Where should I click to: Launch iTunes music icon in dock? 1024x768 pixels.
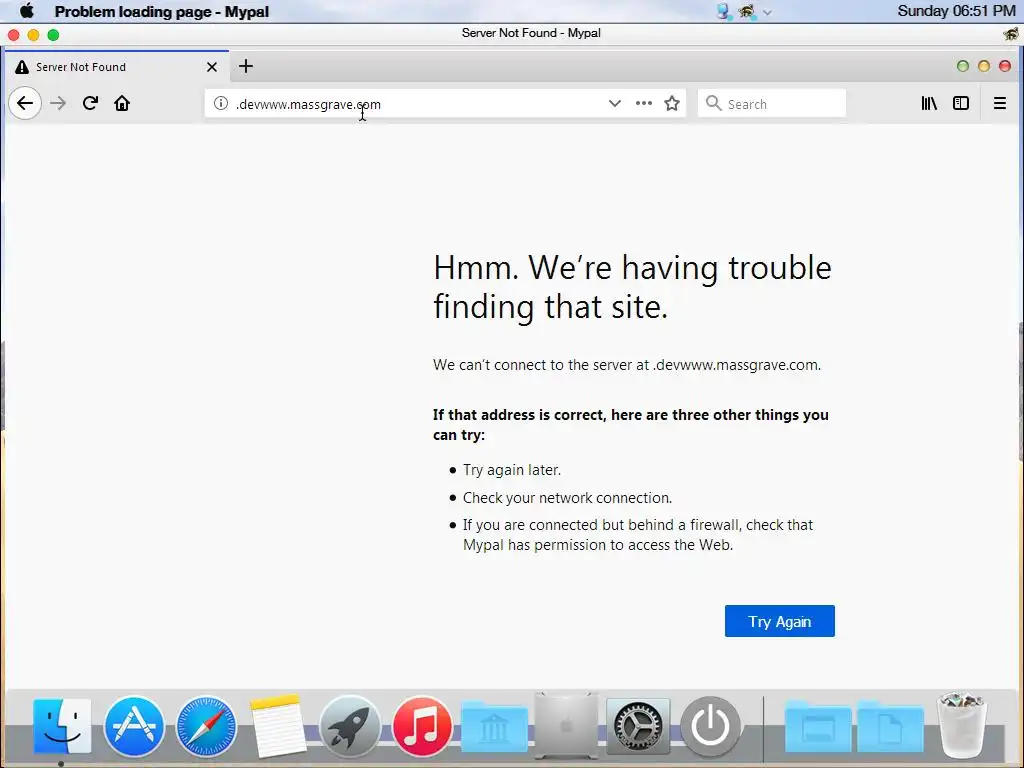422,726
